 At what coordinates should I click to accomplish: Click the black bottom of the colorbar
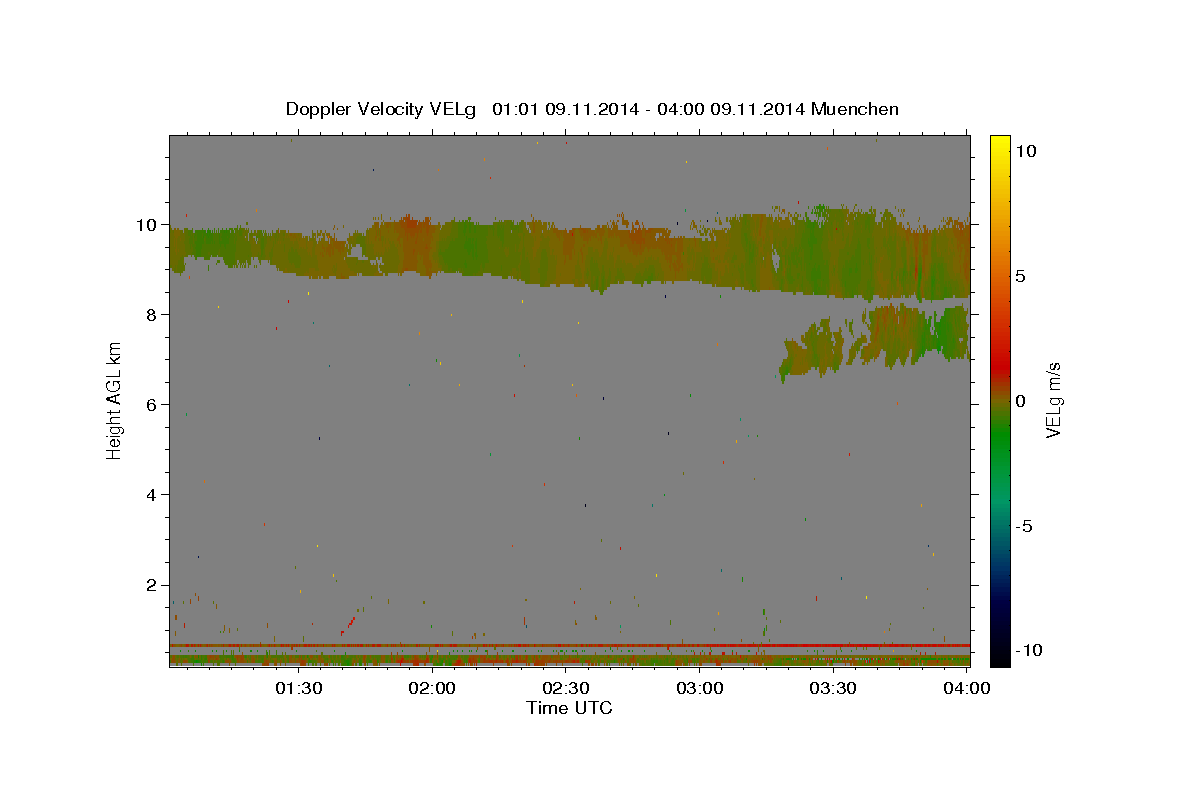click(x=999, y=657)
